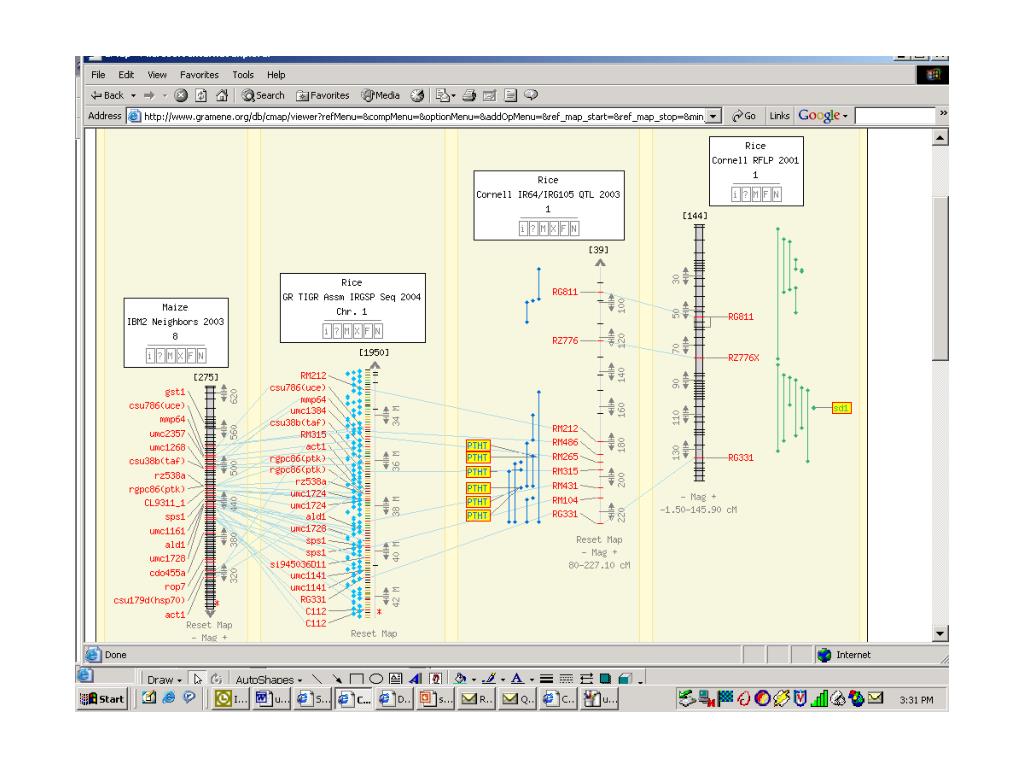Click the 'i' icon under Cornell IR64/IRG105 QTL

click(x=522, y=229)
